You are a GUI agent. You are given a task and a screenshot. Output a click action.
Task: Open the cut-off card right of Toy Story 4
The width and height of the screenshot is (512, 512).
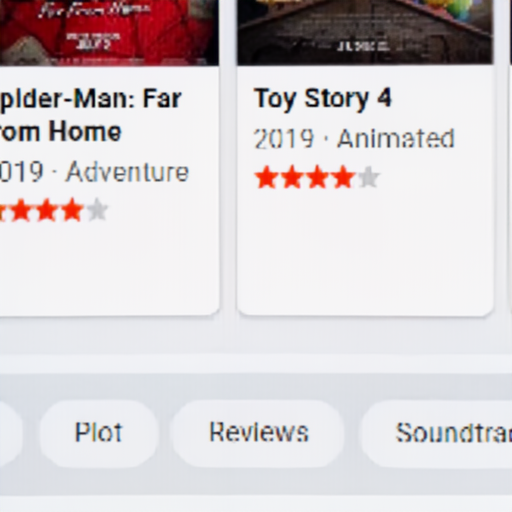[510, 157]
